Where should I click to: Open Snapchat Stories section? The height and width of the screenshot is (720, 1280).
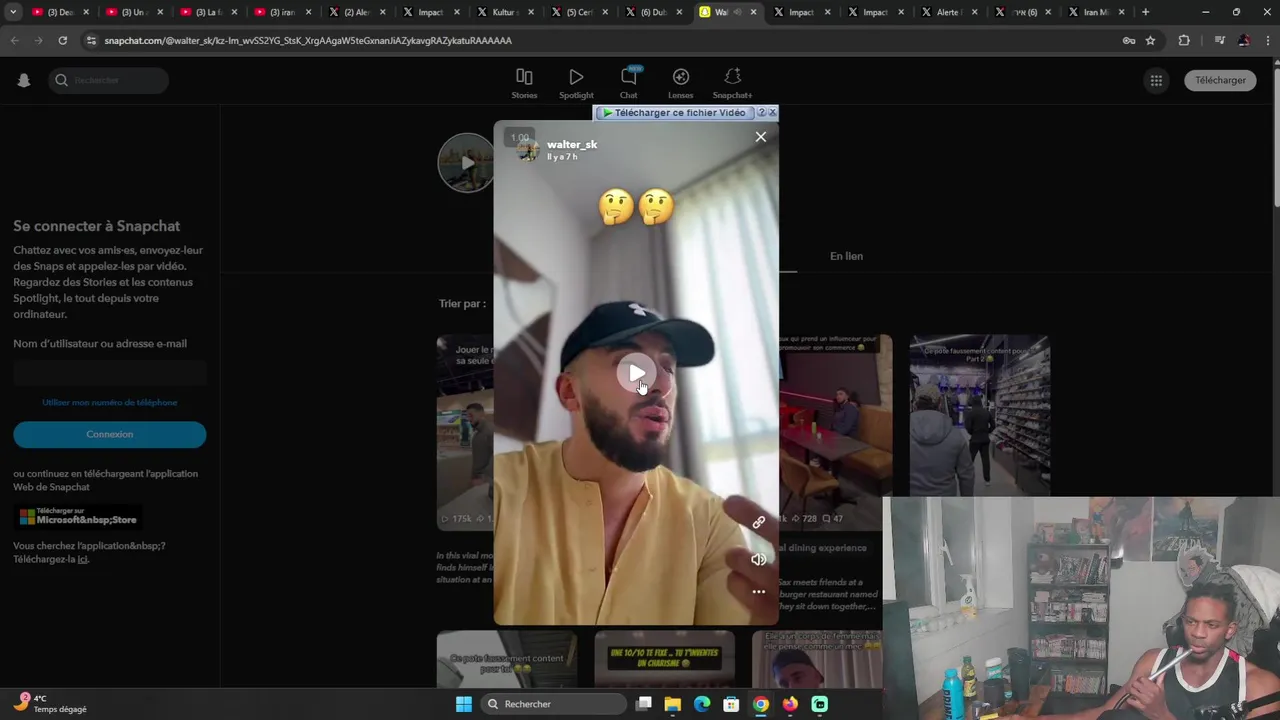coord(524,84)
